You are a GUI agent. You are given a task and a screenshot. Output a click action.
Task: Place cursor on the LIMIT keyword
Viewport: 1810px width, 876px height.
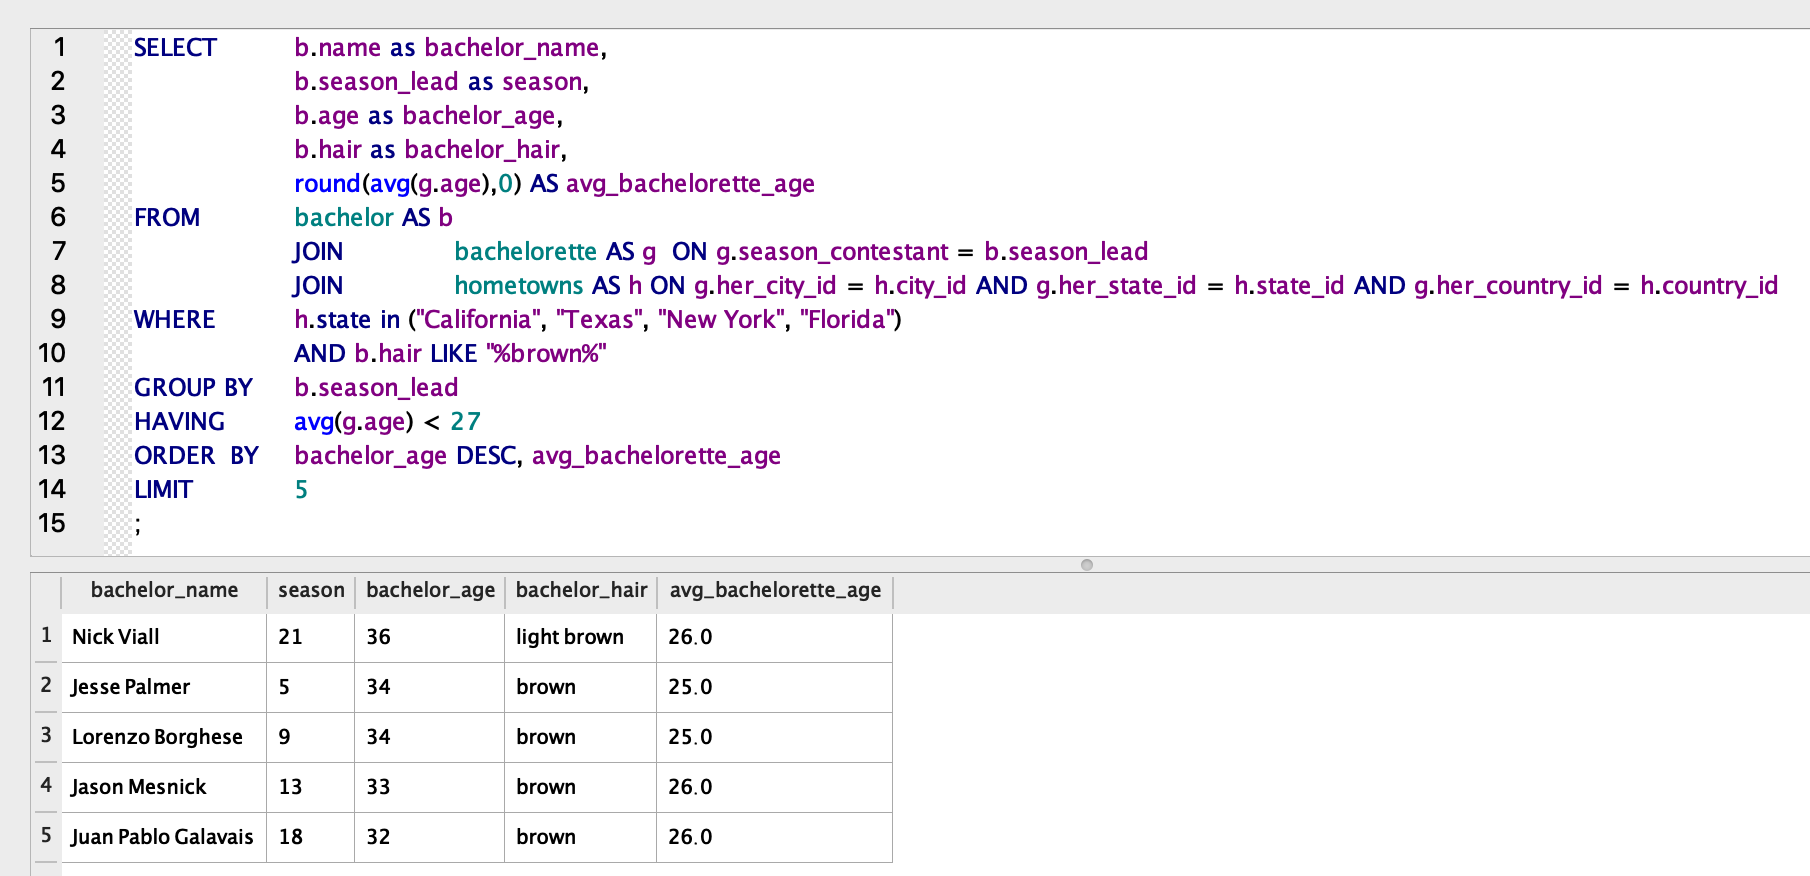(x=163, y=489)
